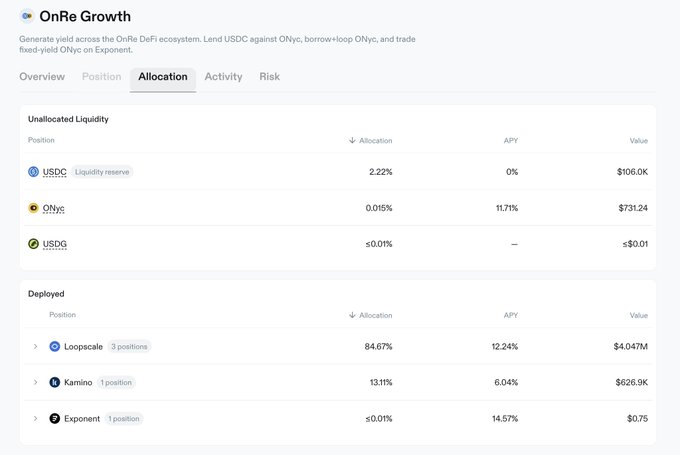Click the Loopscale APY 12.24%
The height and width of the screenshot is (455, 680).
pyautogui.click(x=505, y=346)
